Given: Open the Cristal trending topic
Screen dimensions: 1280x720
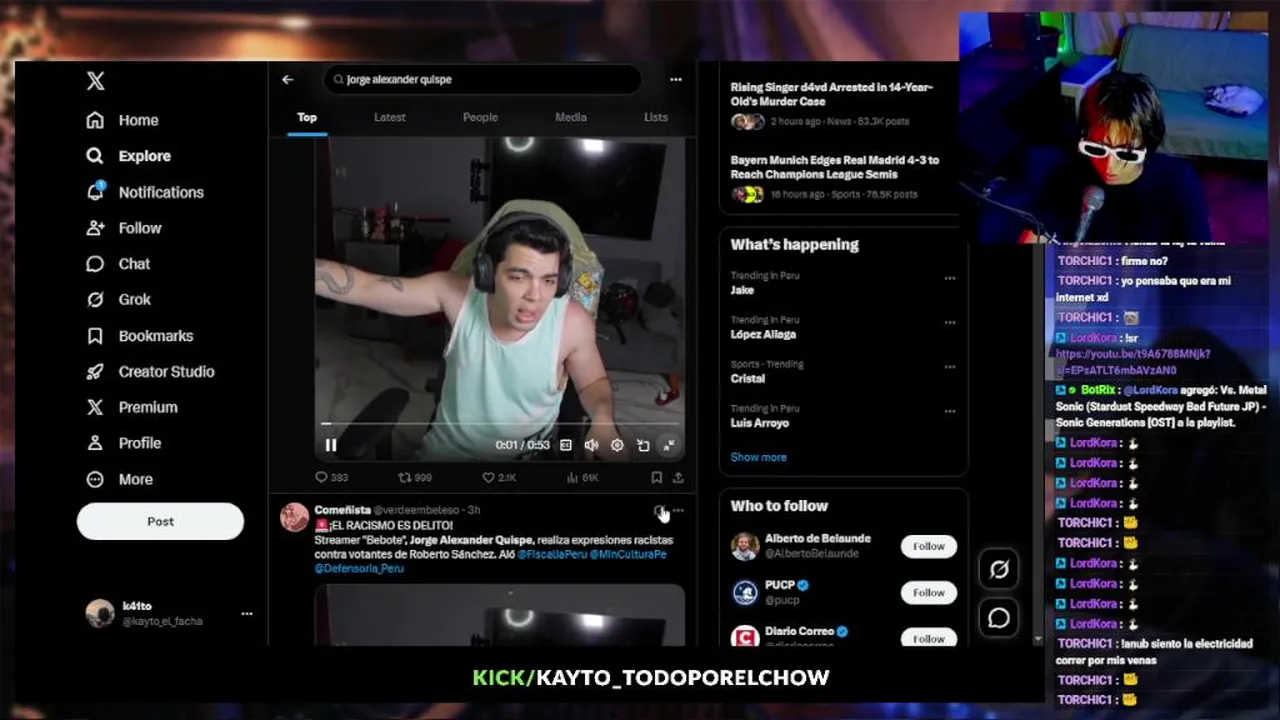Looking at the screenshot, I should click(x=747, y=379).
